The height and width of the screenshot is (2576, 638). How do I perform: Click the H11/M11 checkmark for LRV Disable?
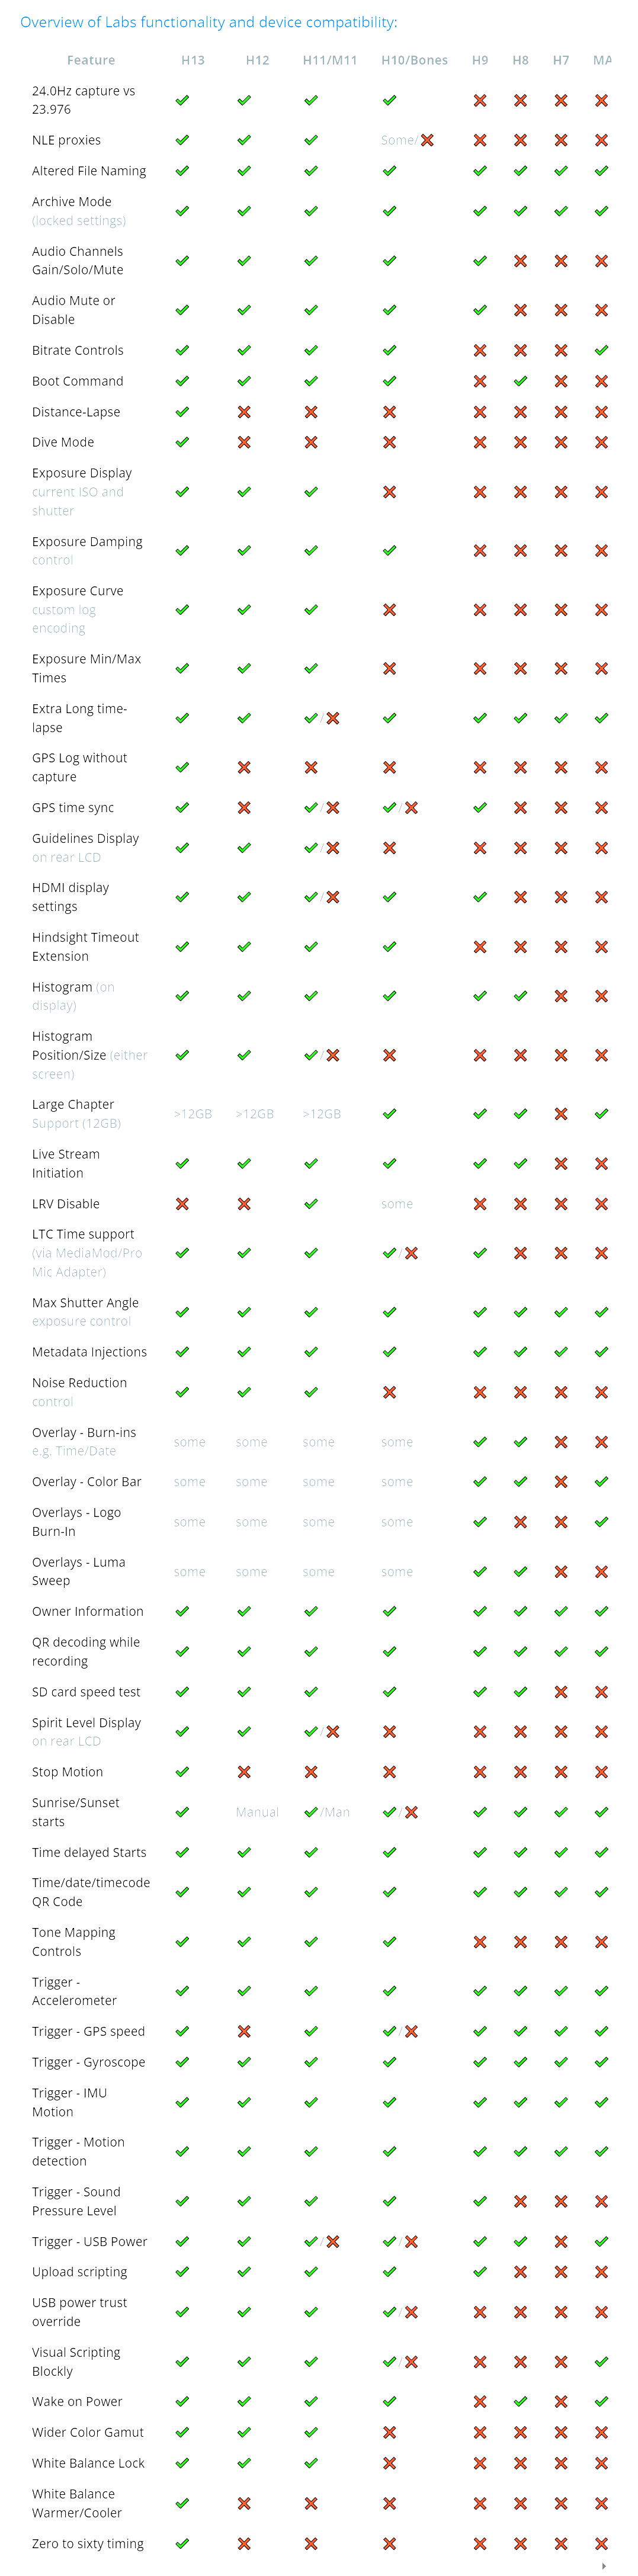click(311, 1204)
